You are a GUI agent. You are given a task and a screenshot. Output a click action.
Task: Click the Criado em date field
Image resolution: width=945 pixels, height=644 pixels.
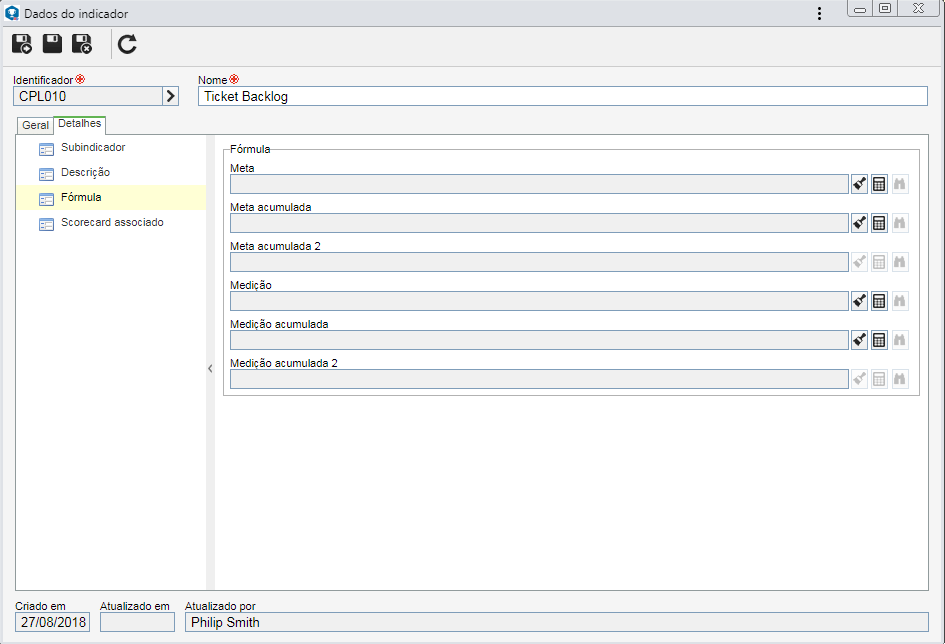click(52, 622)
